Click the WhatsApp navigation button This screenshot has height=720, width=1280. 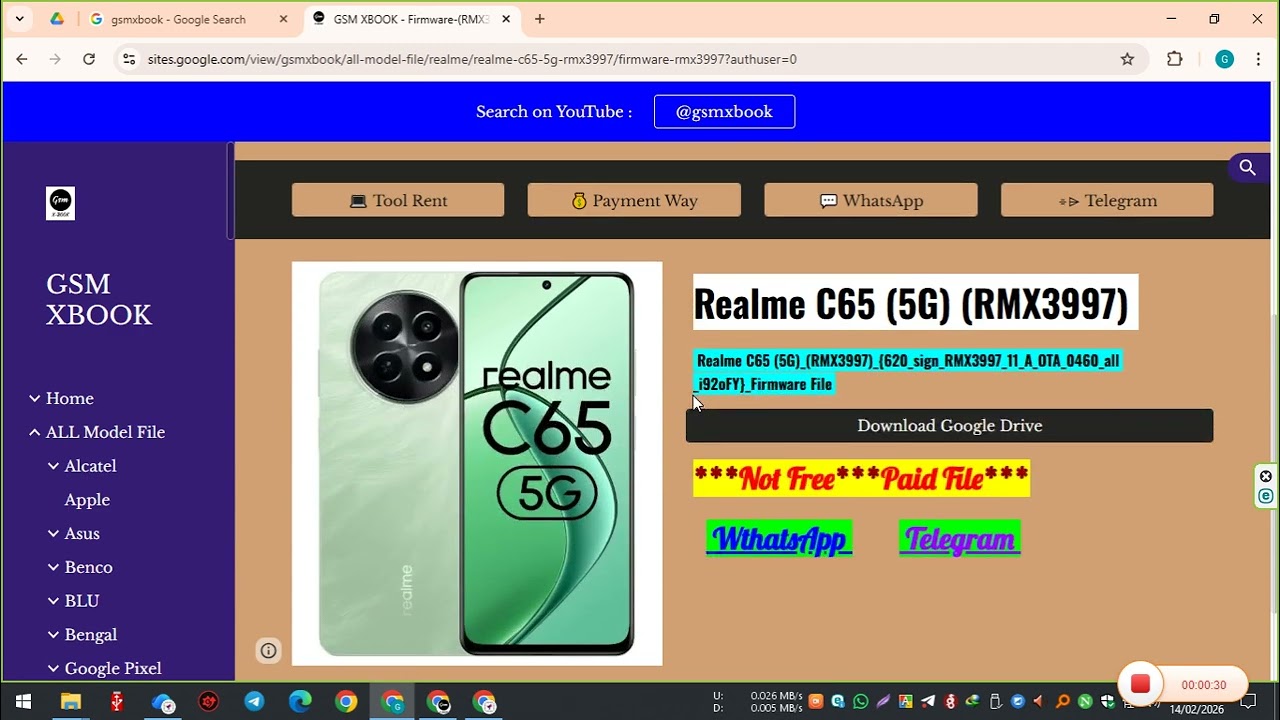tap(871, 200)
